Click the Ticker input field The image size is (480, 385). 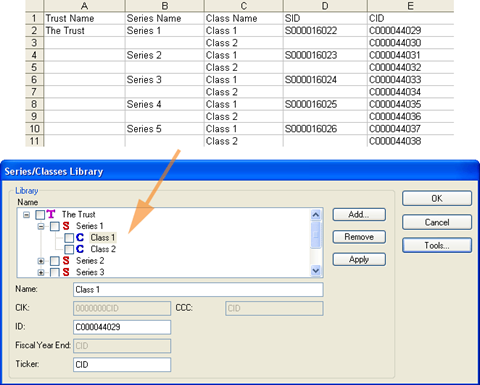click(x=122, y=364)
